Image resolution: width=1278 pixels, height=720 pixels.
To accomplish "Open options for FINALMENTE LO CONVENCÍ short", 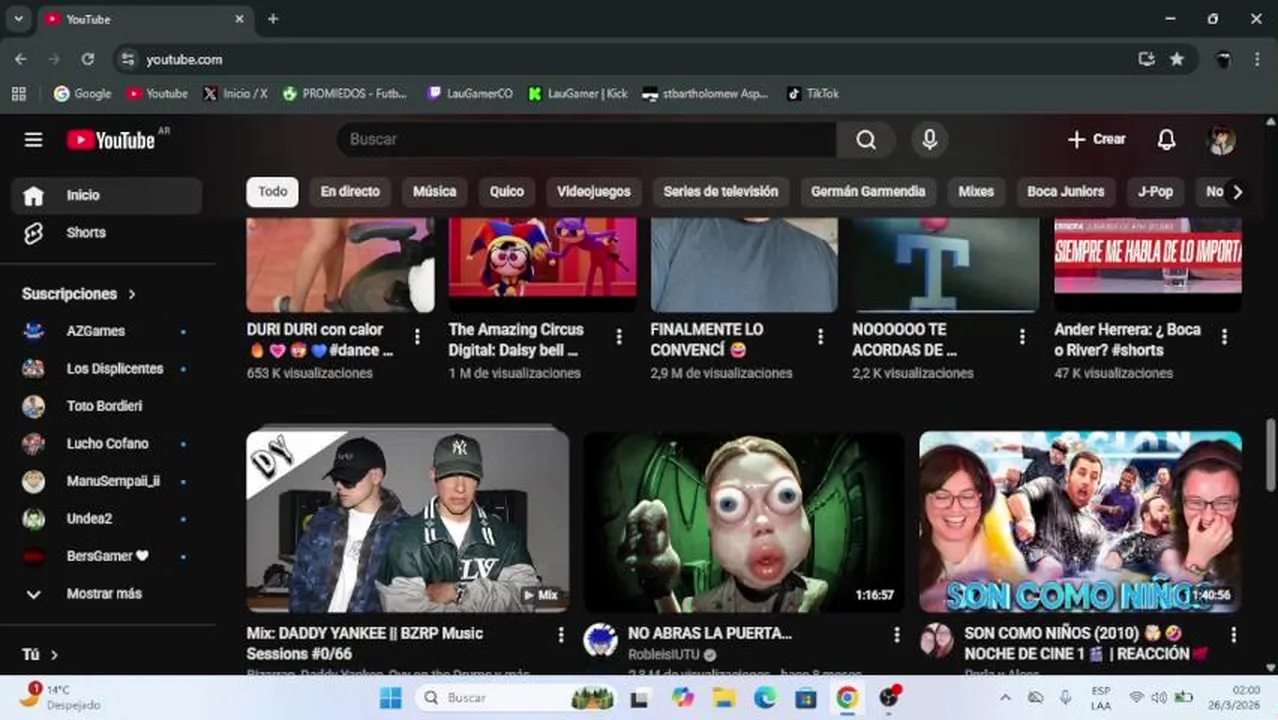I will (820, 338).
